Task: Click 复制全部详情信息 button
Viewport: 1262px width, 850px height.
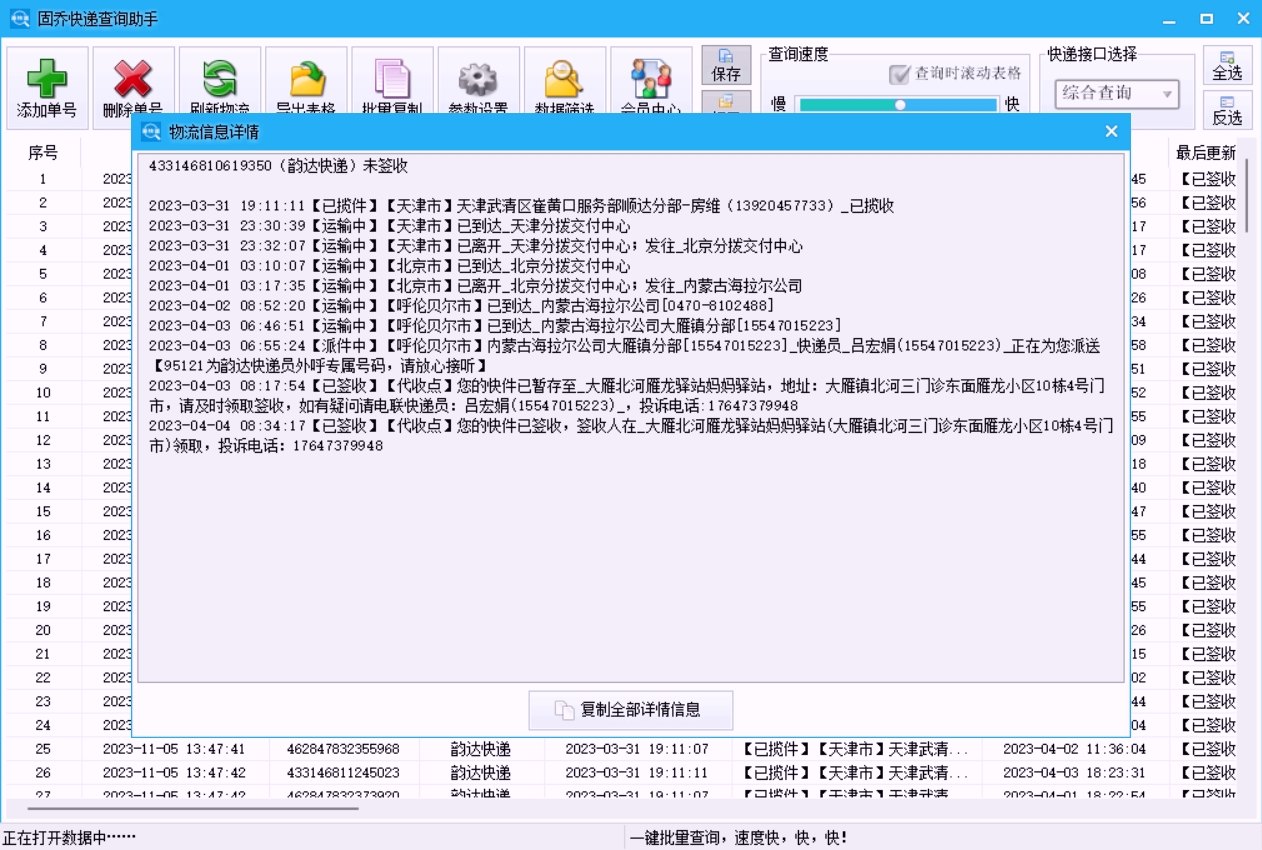Action: click(631, 710)
